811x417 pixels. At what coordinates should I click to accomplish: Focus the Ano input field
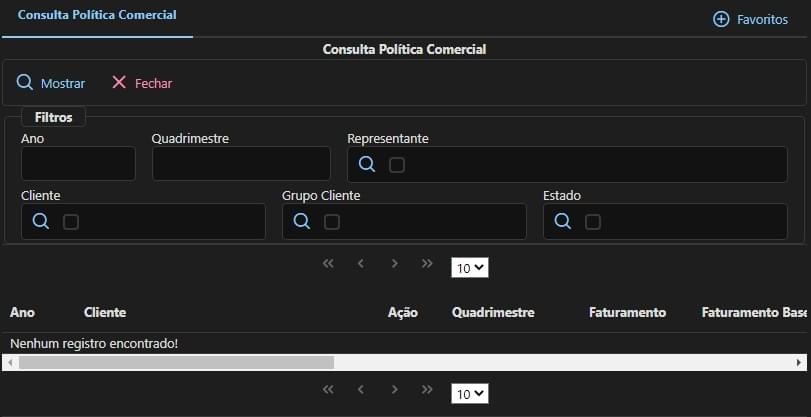tap(78, 163)
